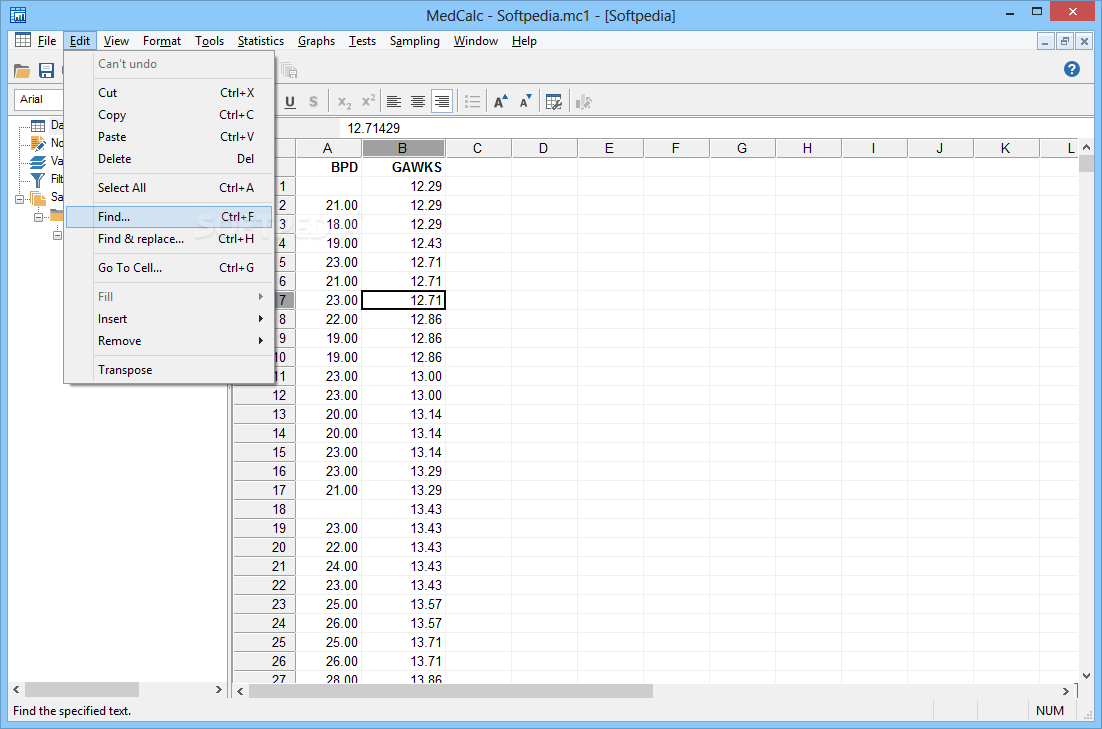
Task: Choose Transpose from Edit menu
Action: coord(169,370)
